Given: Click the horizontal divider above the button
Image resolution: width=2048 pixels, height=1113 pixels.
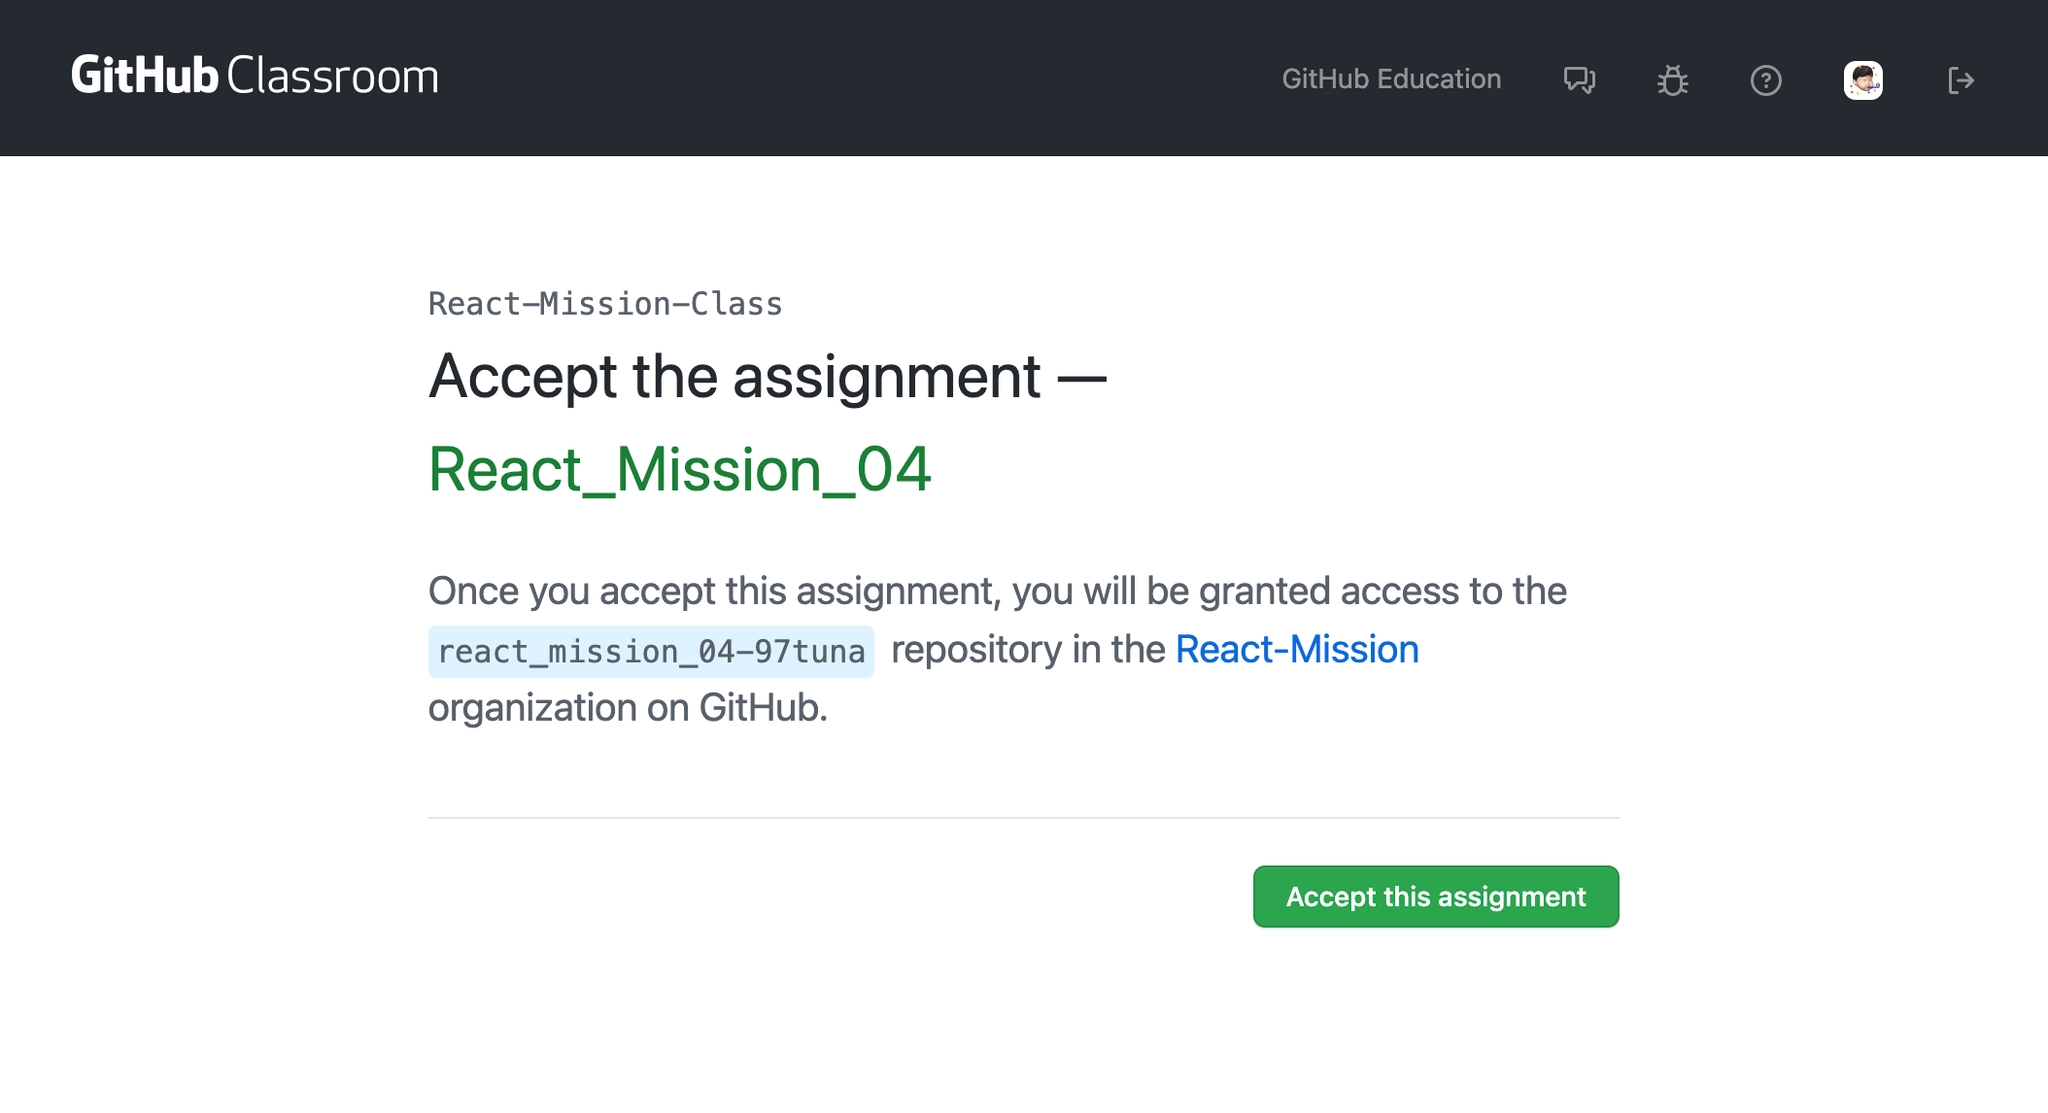Looking at the screenshot, I should click(1023, 818).
